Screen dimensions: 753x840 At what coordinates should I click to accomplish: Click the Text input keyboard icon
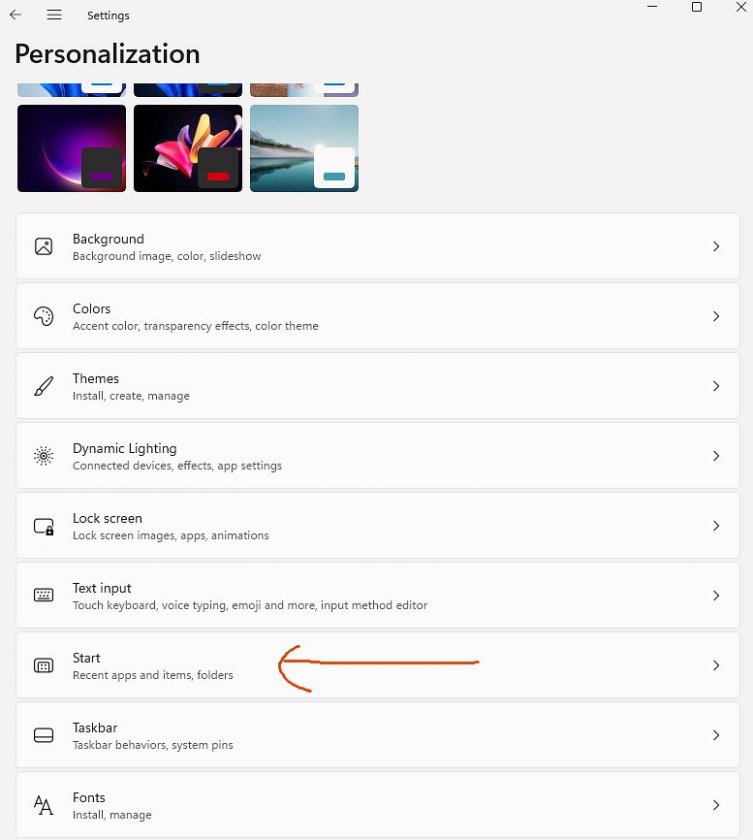[43, 595]
